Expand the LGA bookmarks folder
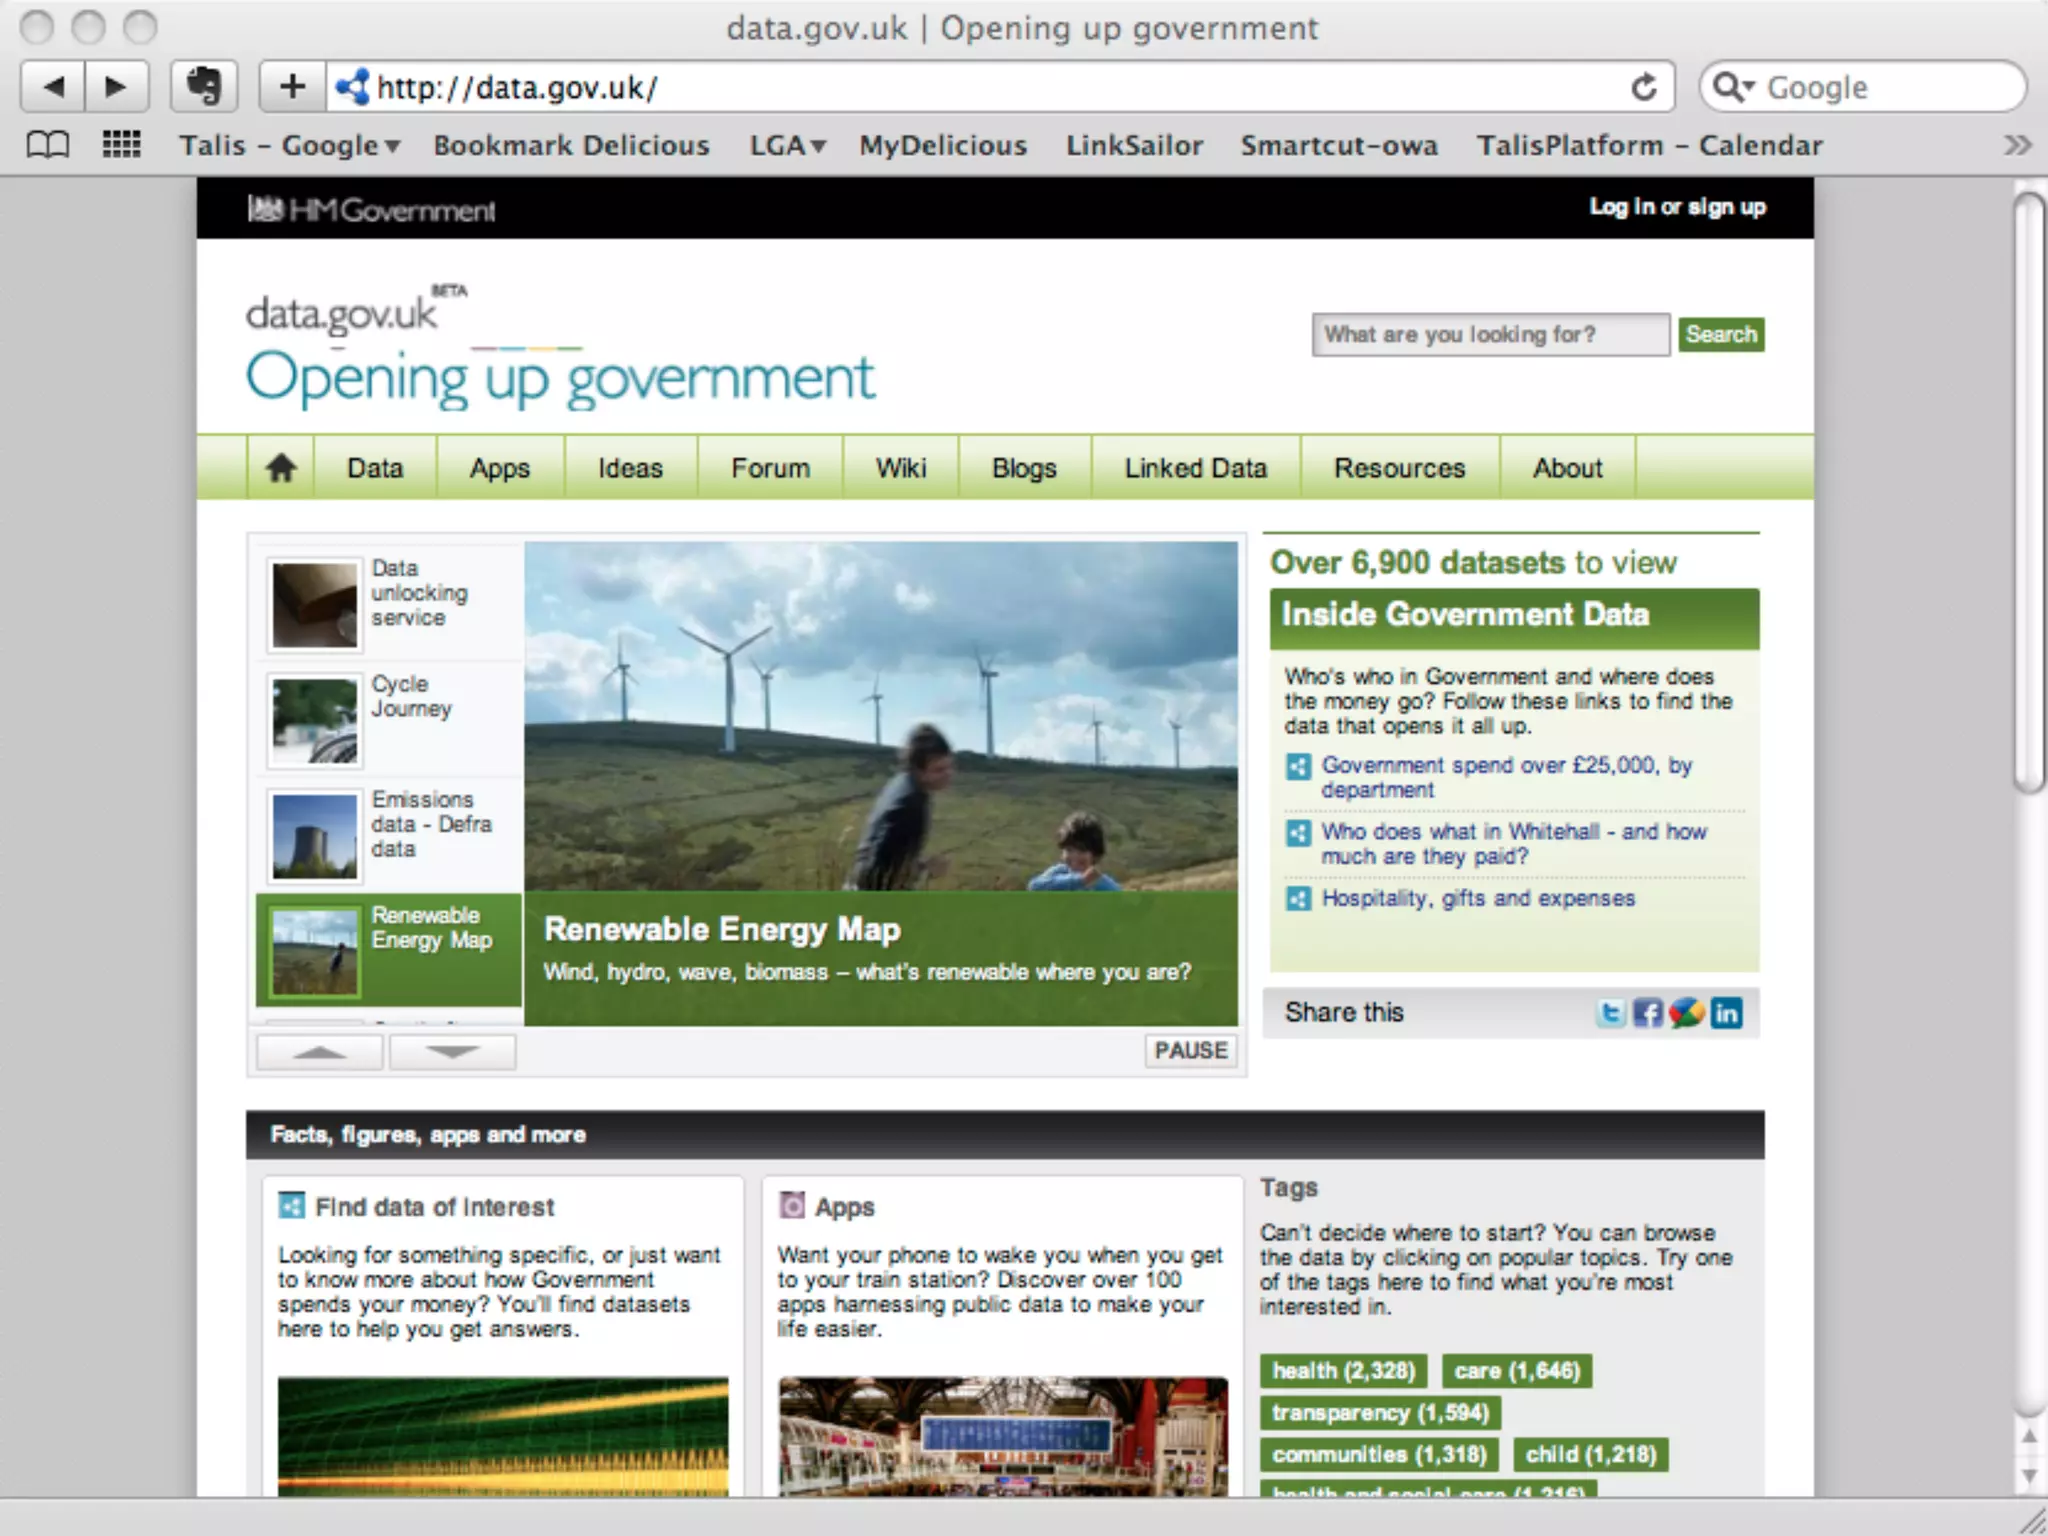This screenshot has width=2048, height=1536. click(x=788, y=146)
